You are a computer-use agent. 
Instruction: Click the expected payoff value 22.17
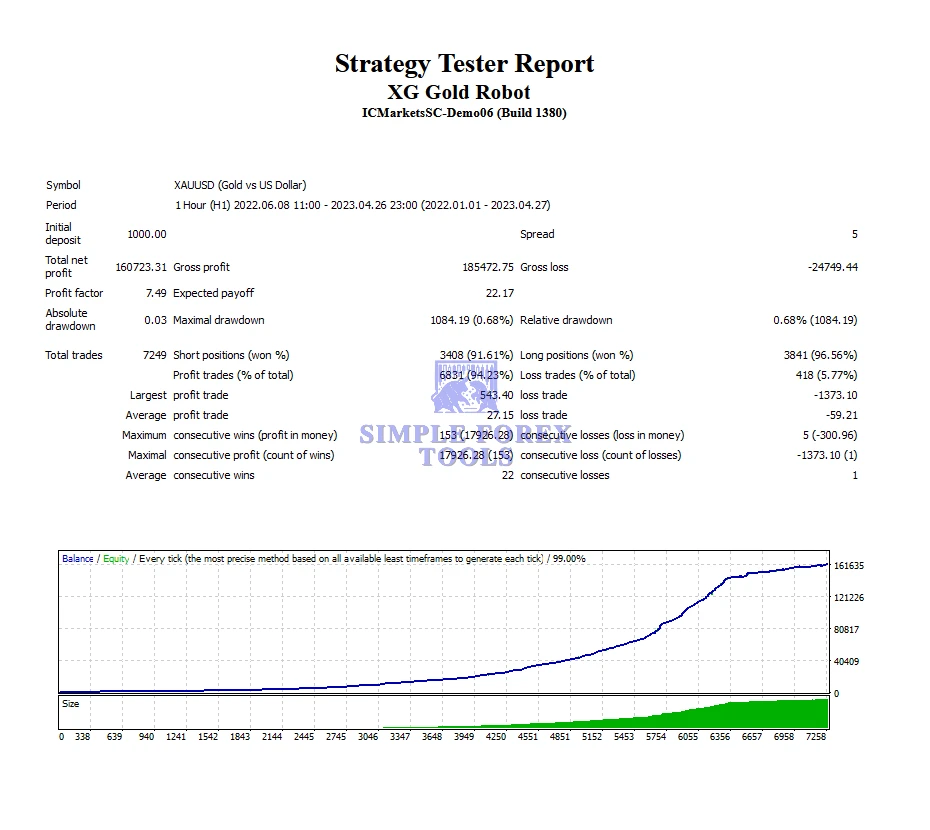pos(499,293)
